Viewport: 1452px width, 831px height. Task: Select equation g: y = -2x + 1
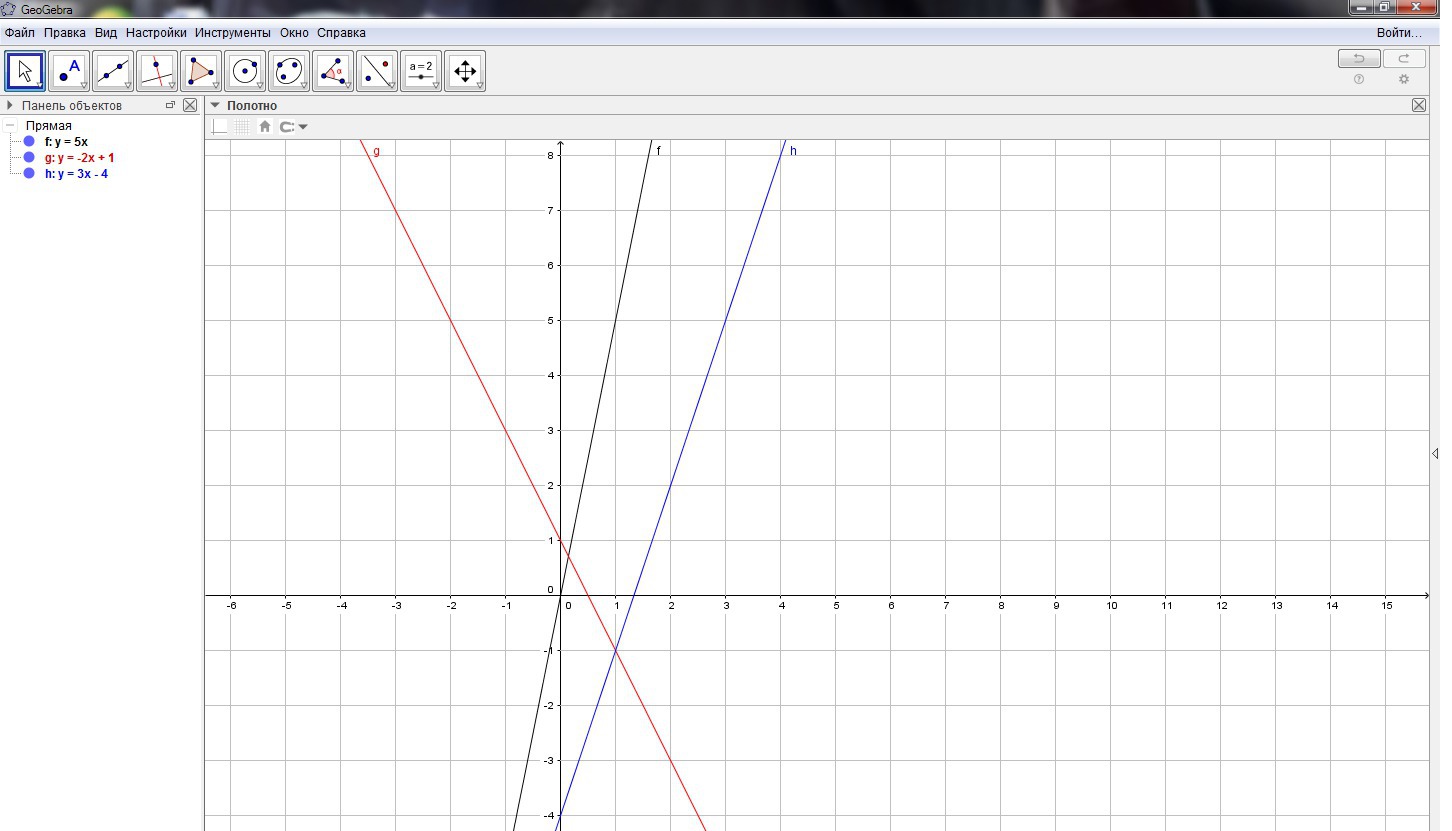[80, 158]
